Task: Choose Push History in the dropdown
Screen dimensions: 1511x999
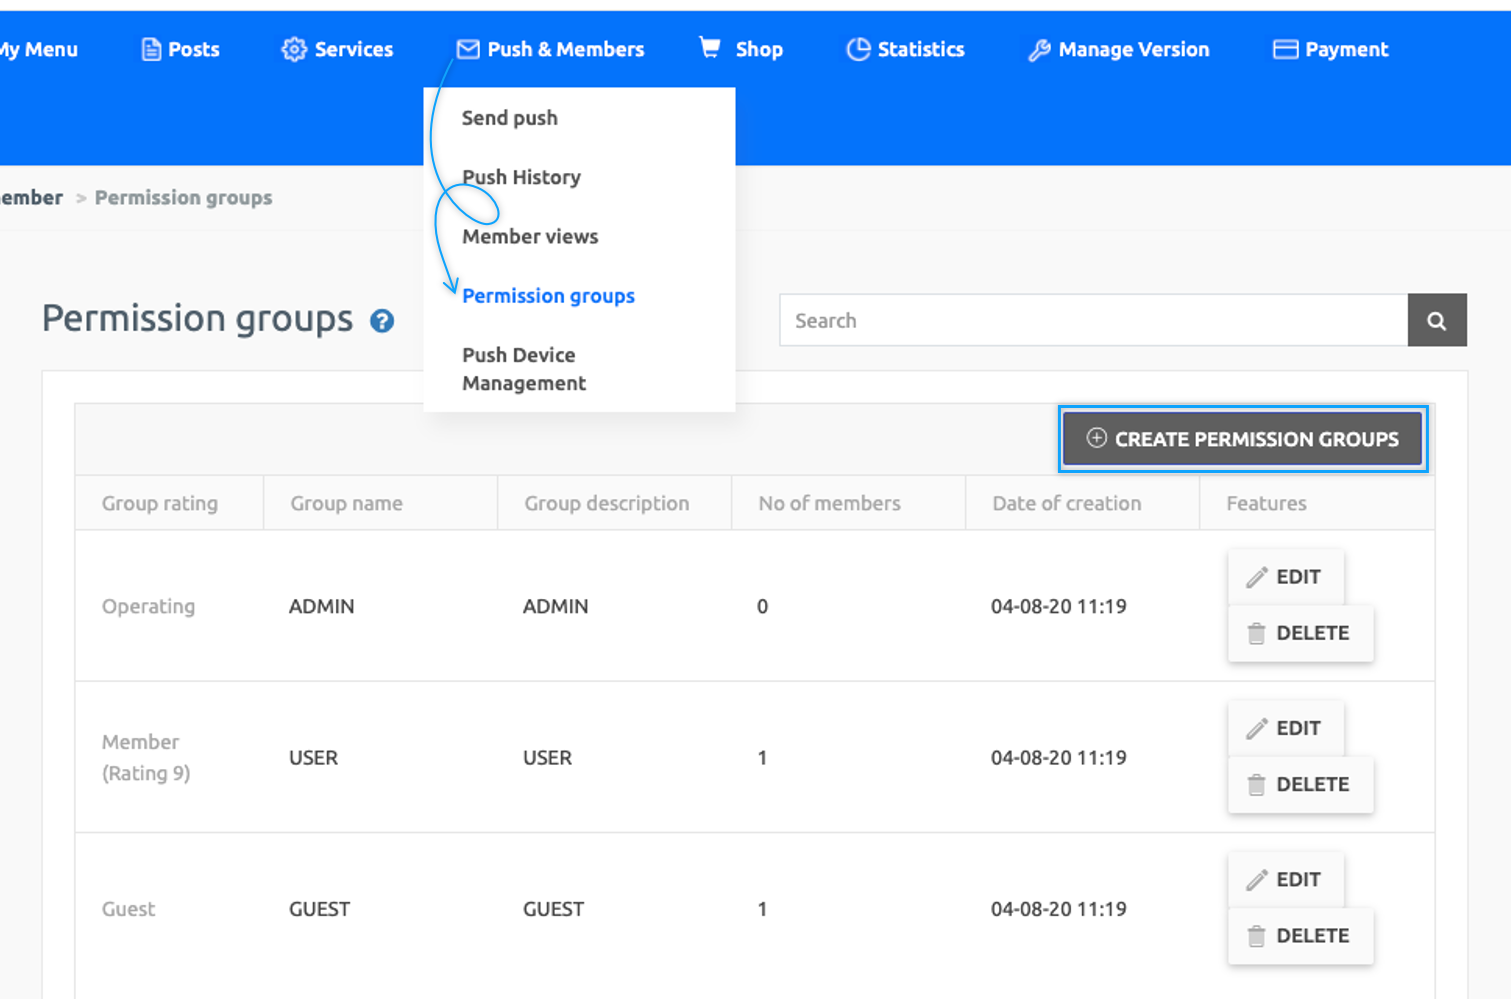Action: pyautogui.click(x=521, y=177)
